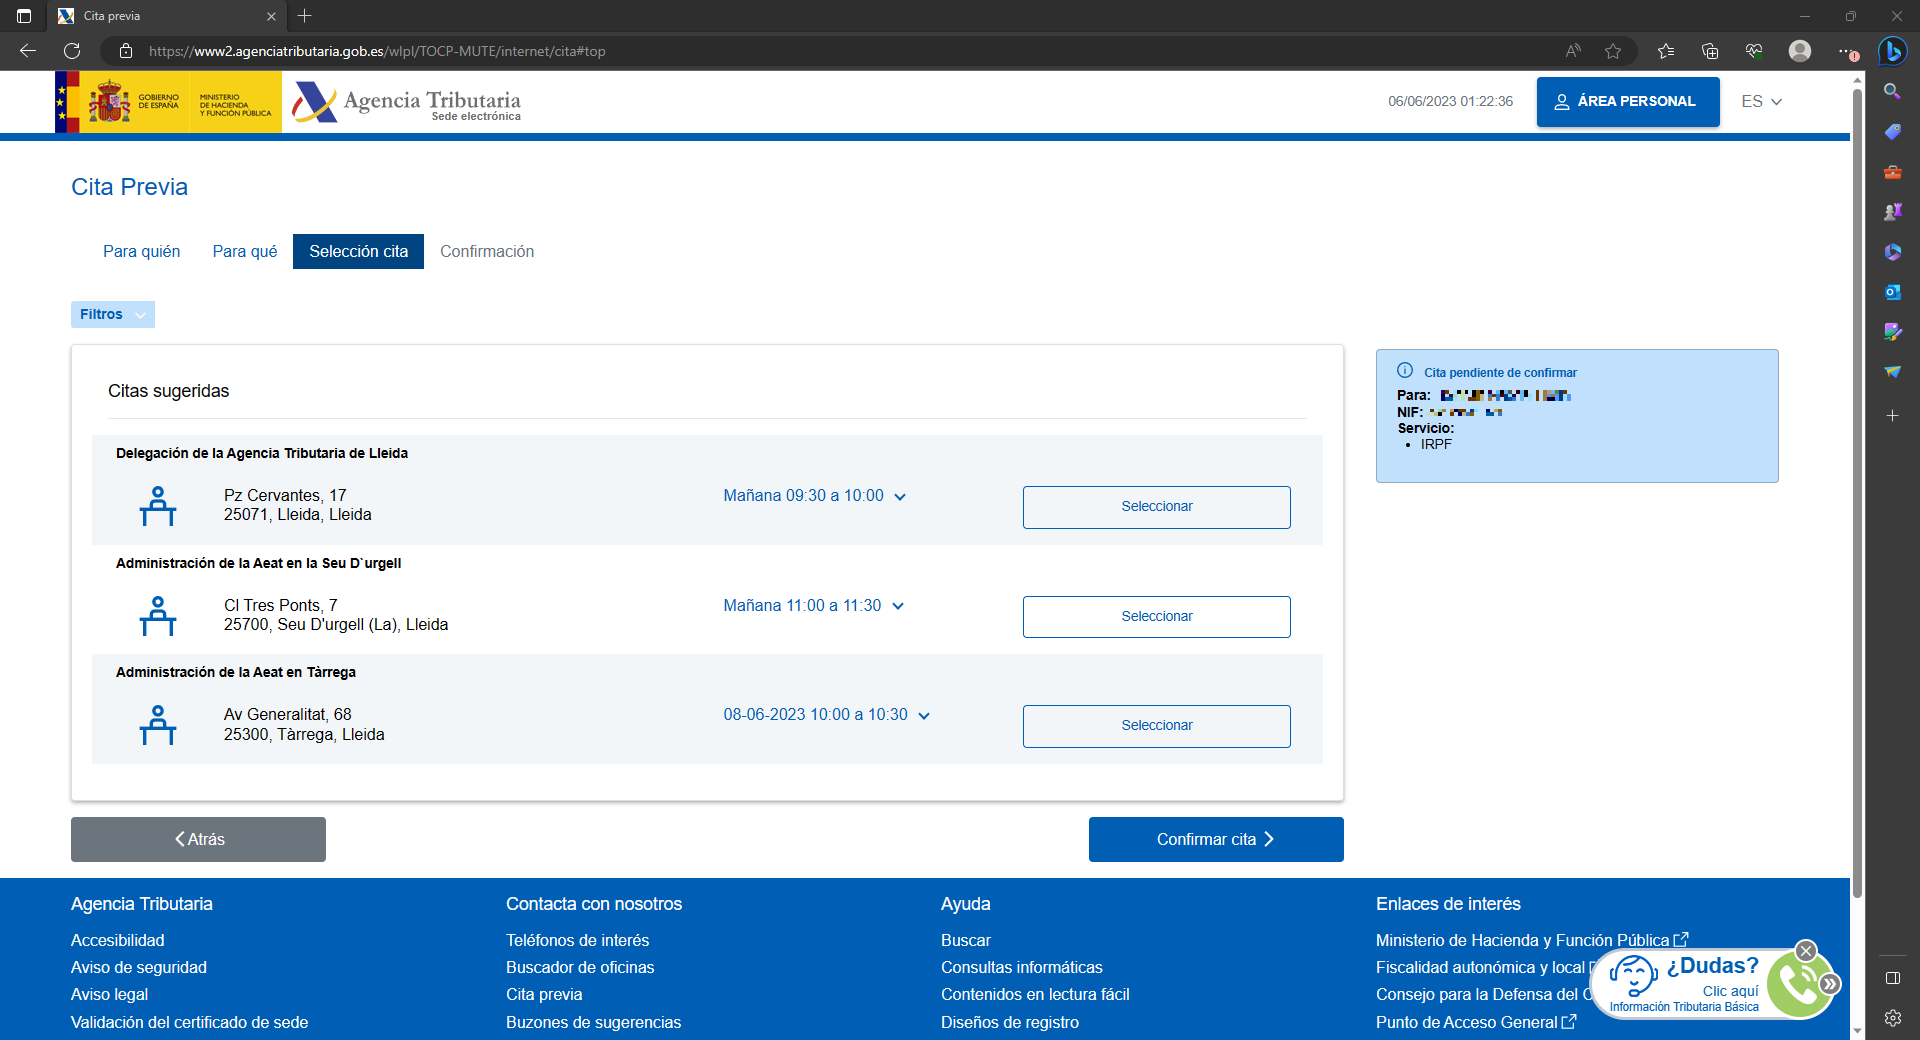
Task: Open the sidebar Drop paper plane icon
Action: [1892, 372]
